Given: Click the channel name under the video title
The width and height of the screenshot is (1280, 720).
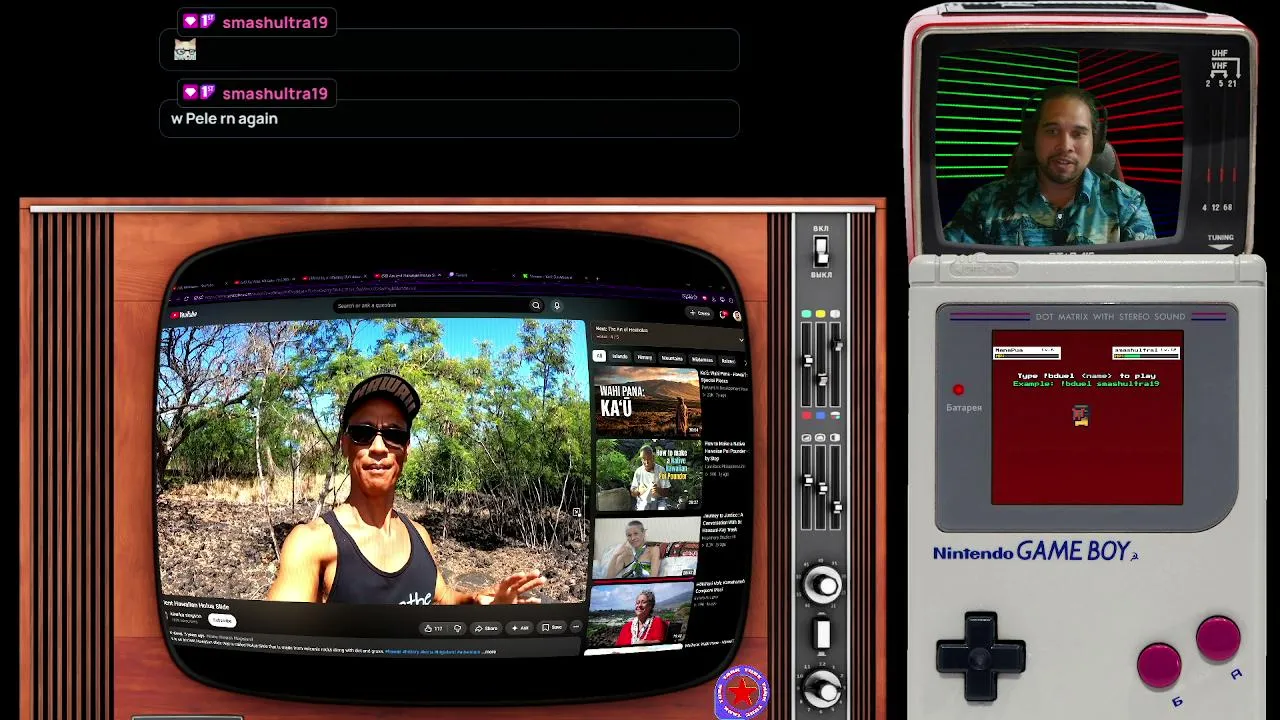Looking at the screenshot, I should [x=185, y=616].
